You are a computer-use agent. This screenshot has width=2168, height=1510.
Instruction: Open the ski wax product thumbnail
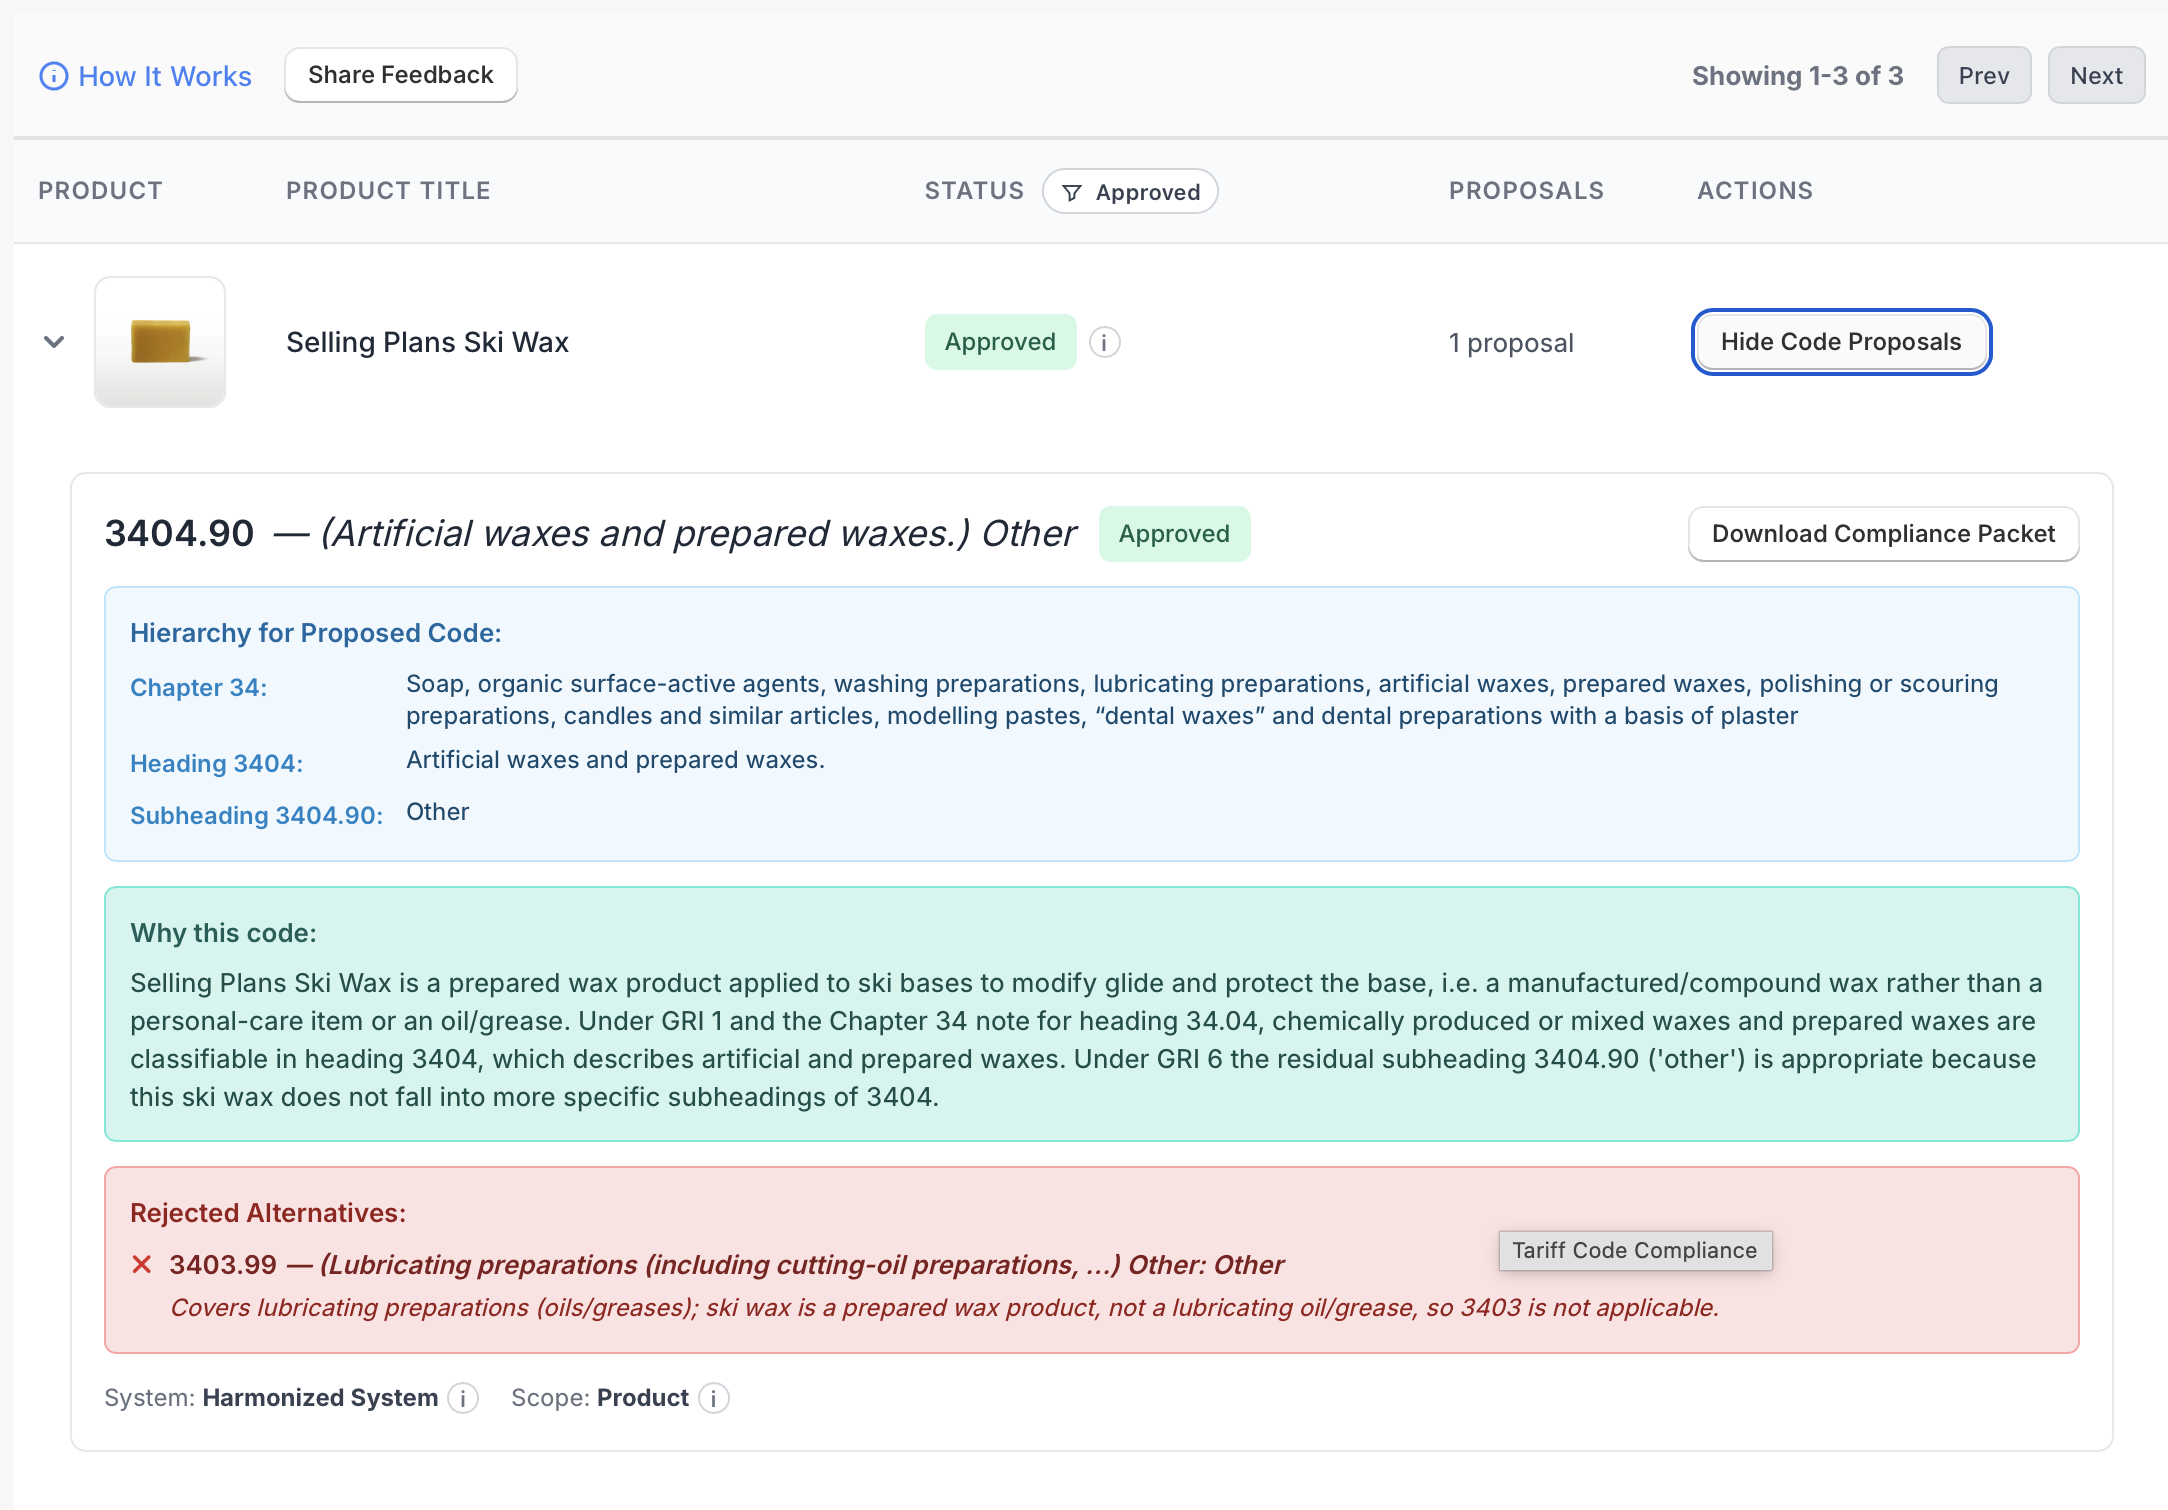pyautogui.click(x=160, y=342)
